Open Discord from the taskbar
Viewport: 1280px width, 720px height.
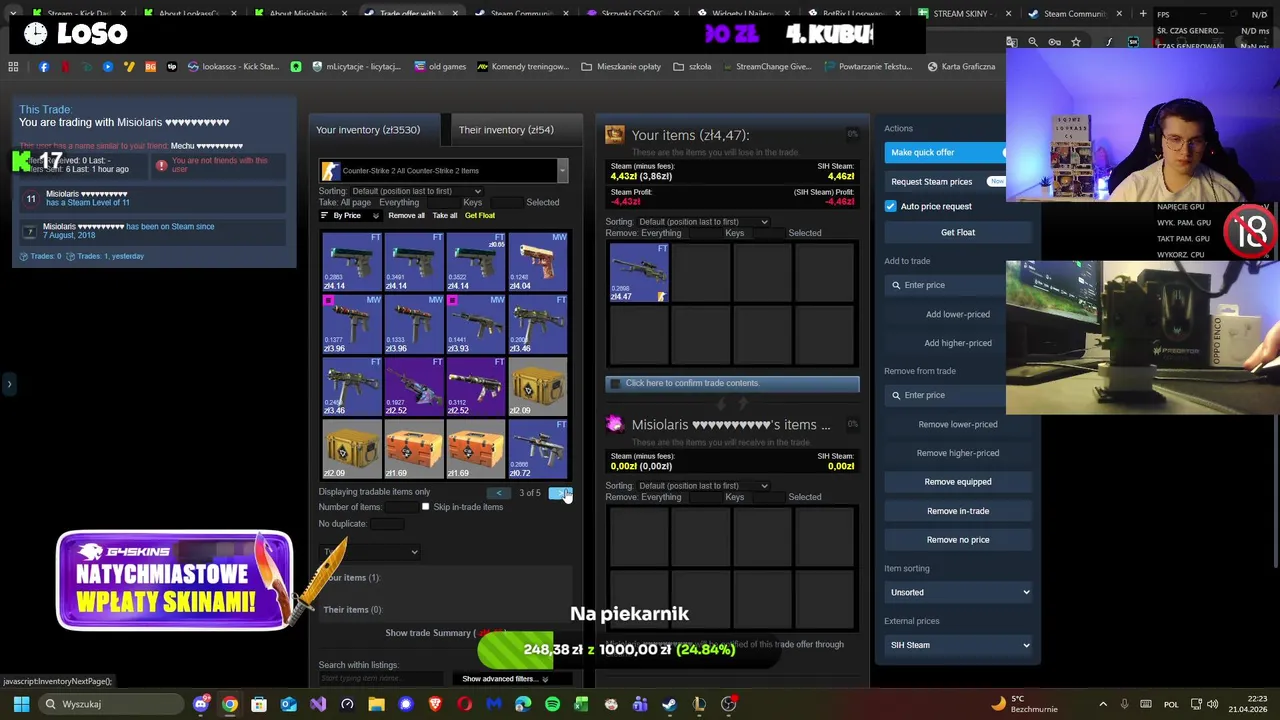tap(201, 704)
